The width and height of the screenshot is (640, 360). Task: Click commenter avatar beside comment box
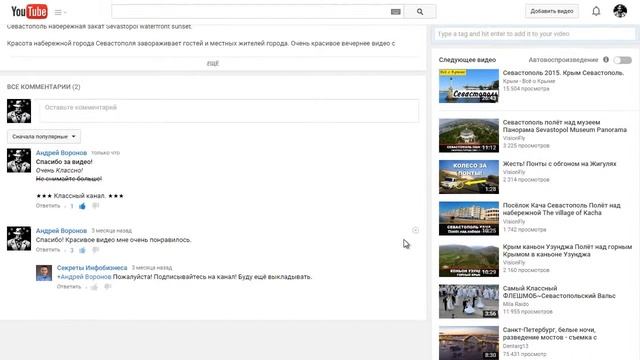click(19, 111)
